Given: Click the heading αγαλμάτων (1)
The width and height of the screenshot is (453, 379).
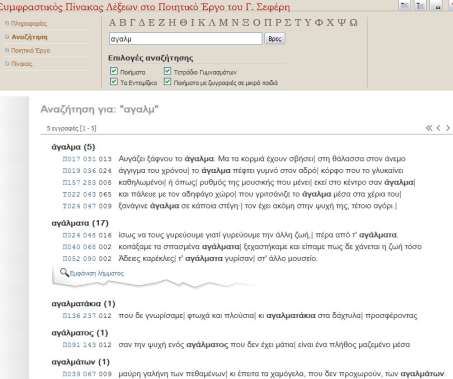Looking at the screenshot, I should (81, 362).
